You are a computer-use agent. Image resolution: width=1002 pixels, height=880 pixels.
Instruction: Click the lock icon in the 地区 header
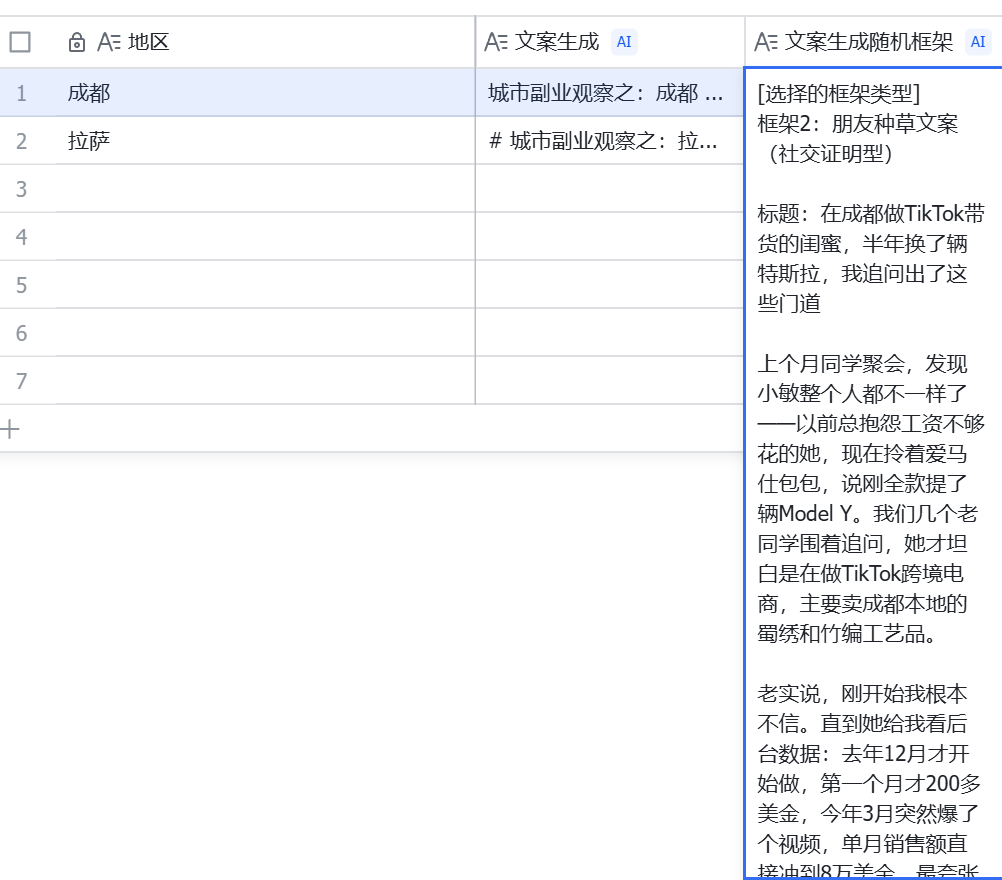[x=77, y=42]
